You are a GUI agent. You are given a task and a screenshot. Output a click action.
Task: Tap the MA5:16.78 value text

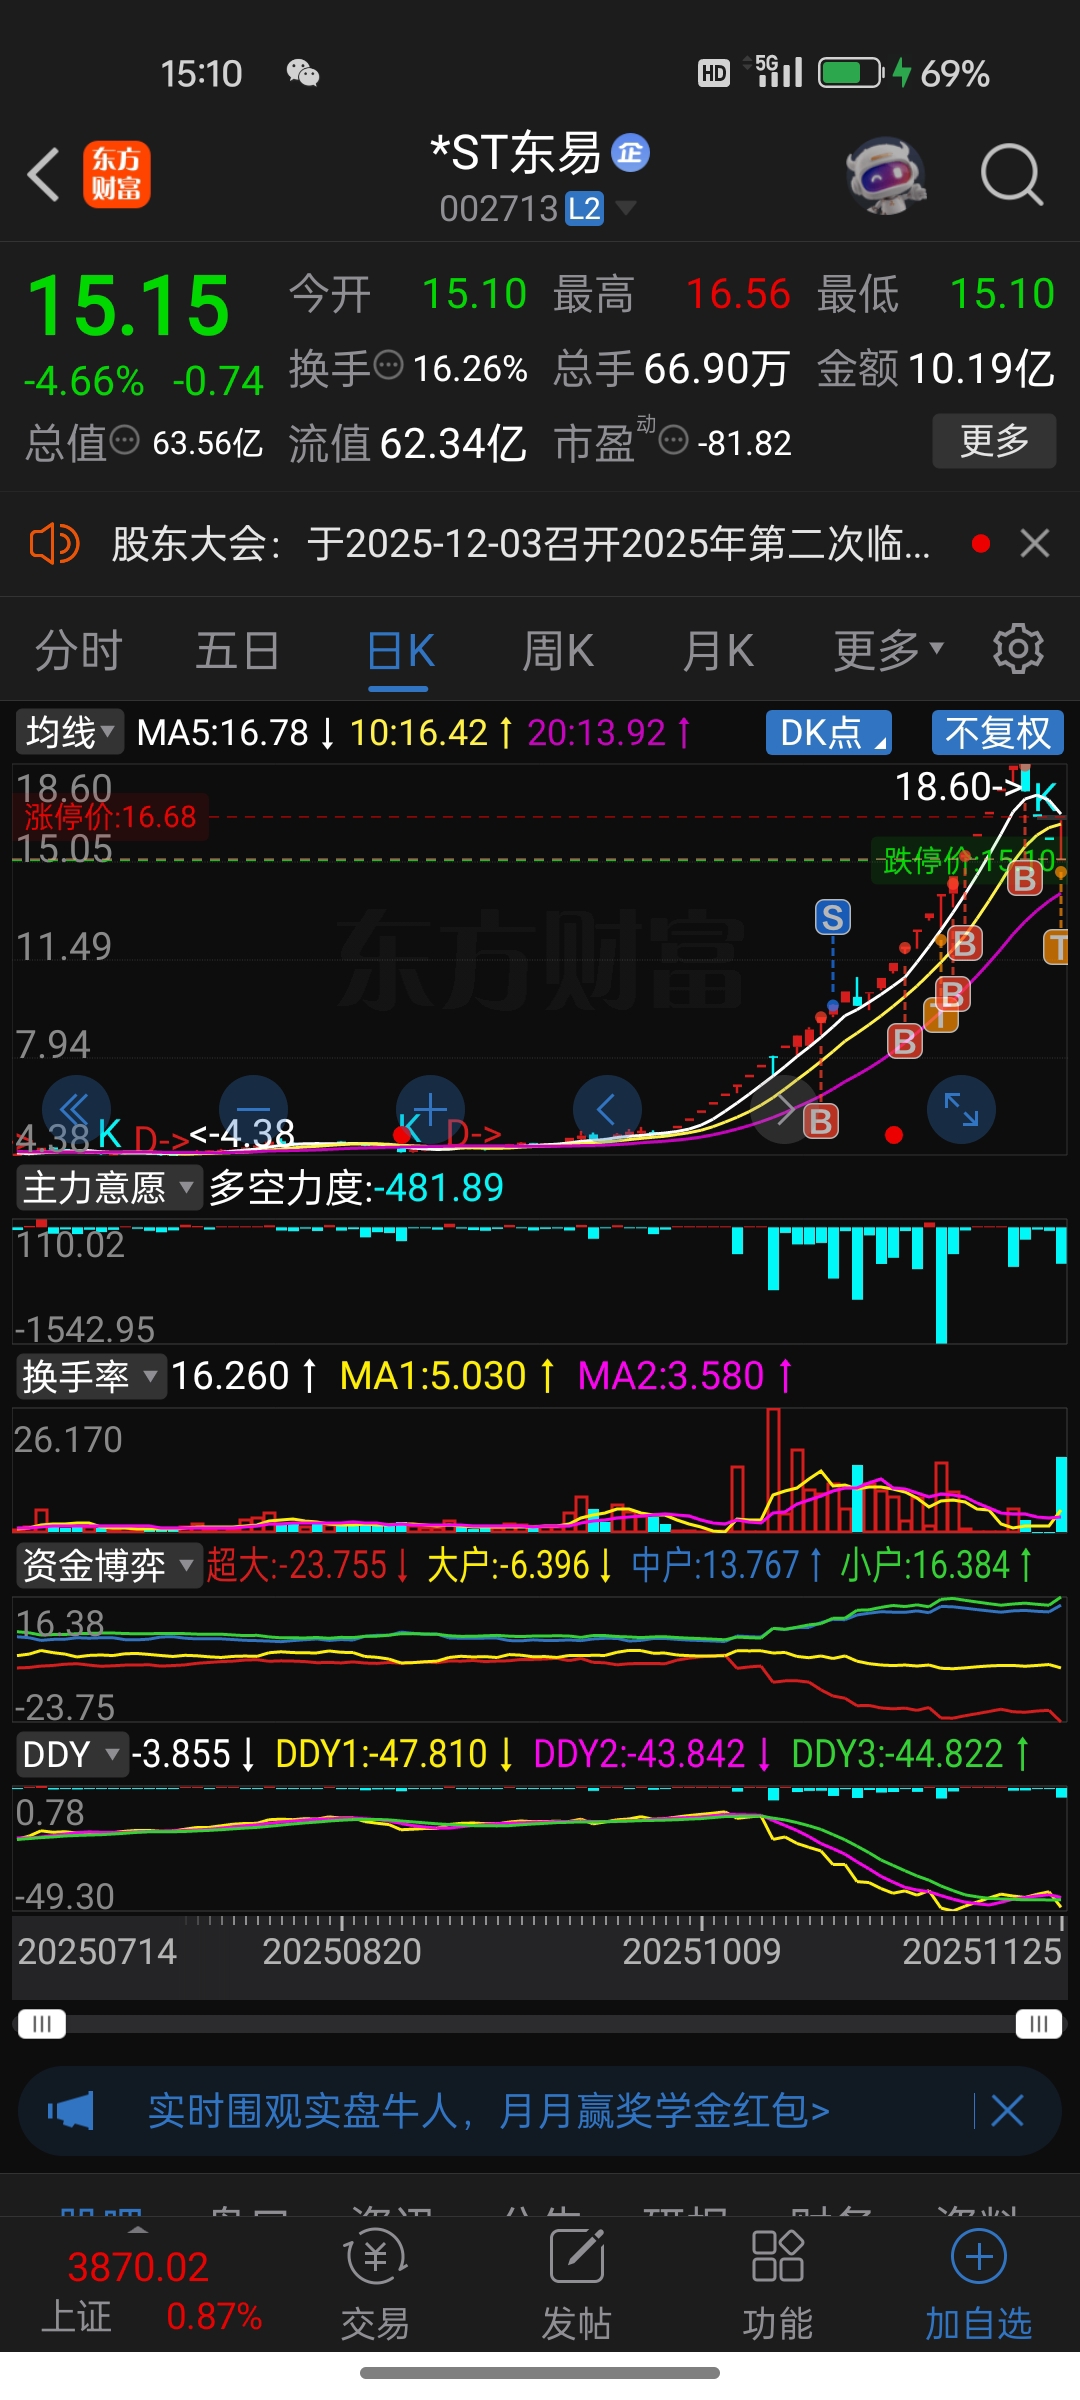tap(223, 733)
